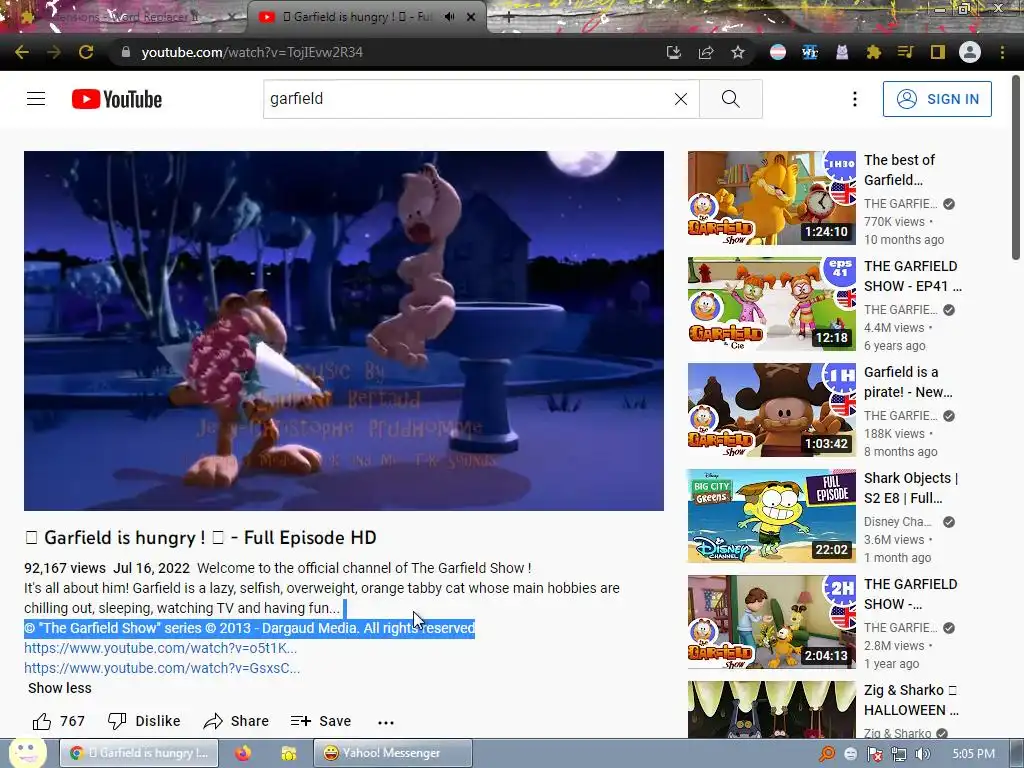Click the padlock site info icon

coord(126,52)
